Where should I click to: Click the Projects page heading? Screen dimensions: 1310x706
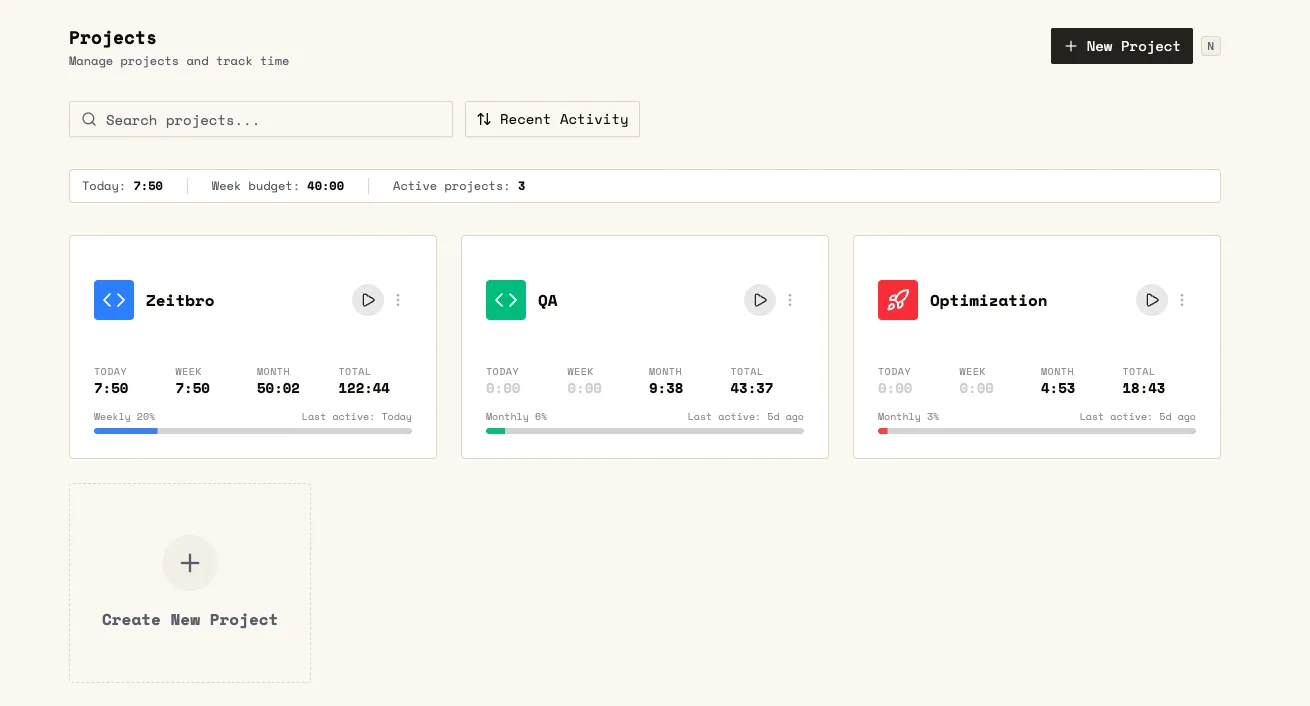pos(113,38)
